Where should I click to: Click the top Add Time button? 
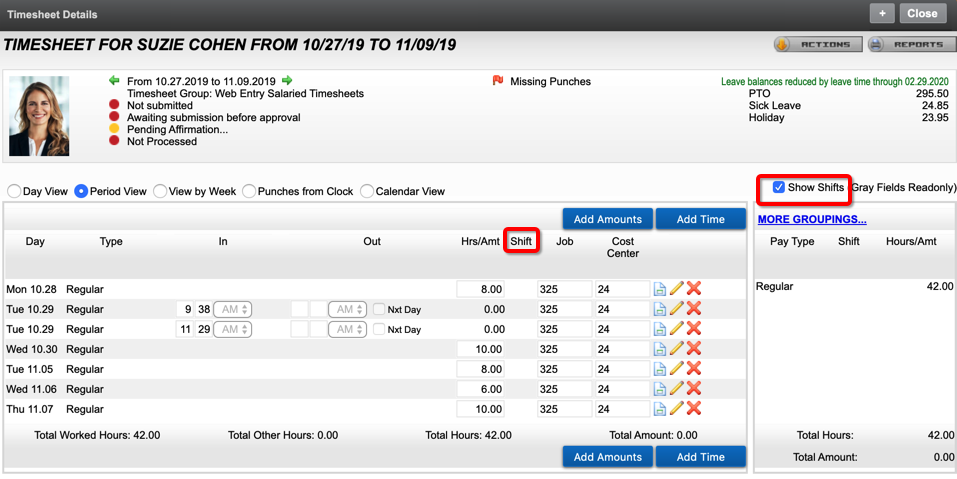click(x=700, y=219)
